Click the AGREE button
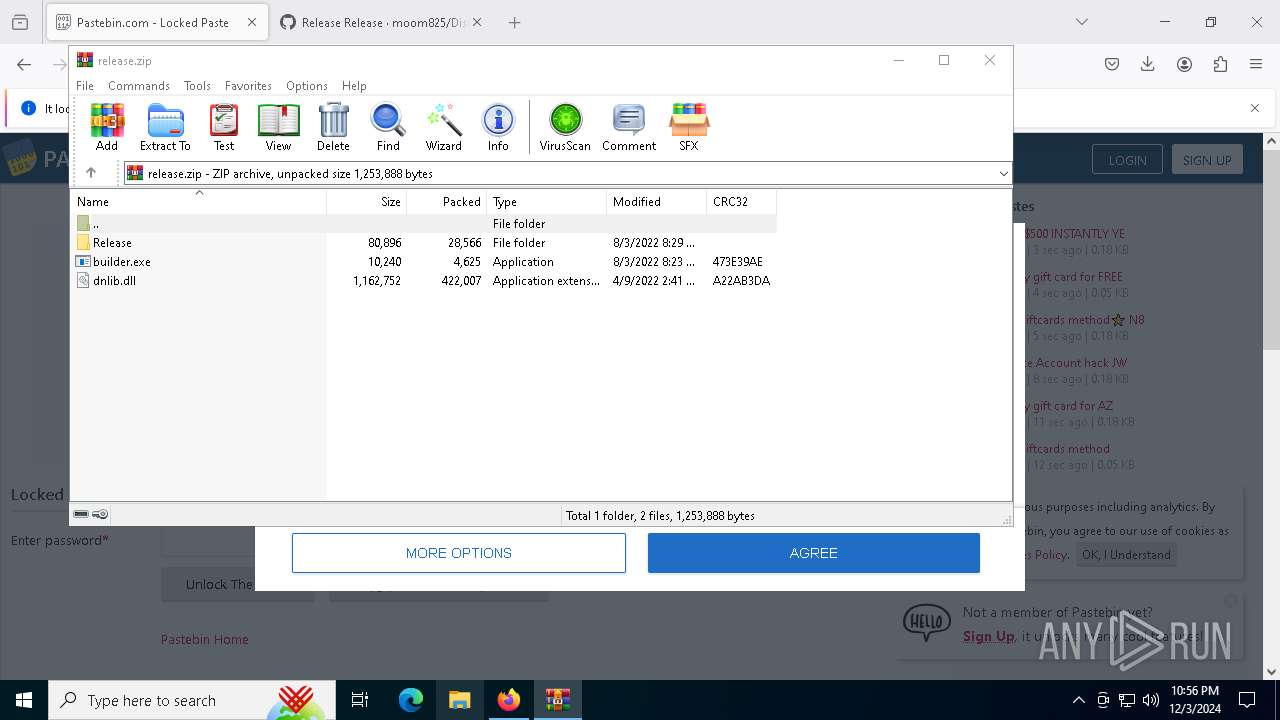This screenshot has width=1280, height=720. (814, 553)
